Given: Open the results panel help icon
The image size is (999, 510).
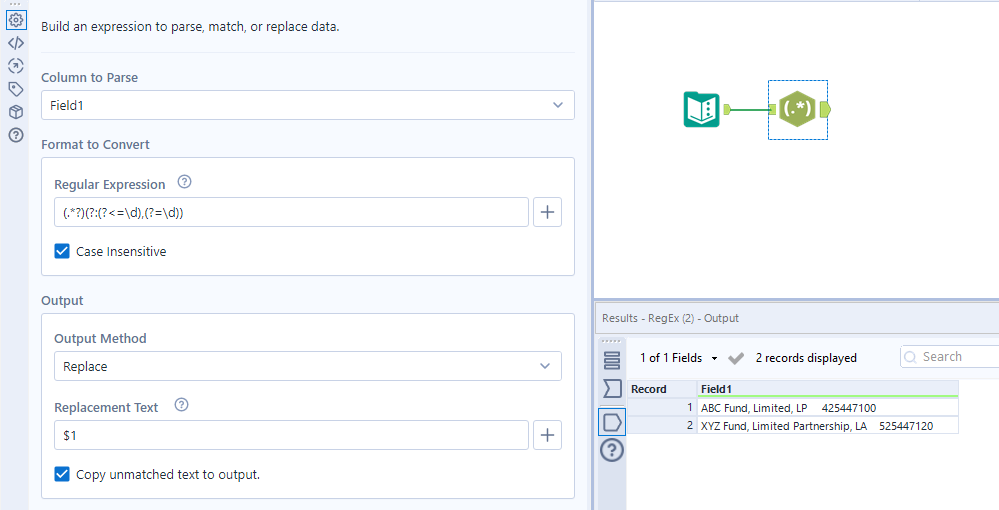Looking at the screenshot, I should tap(612, 450).
